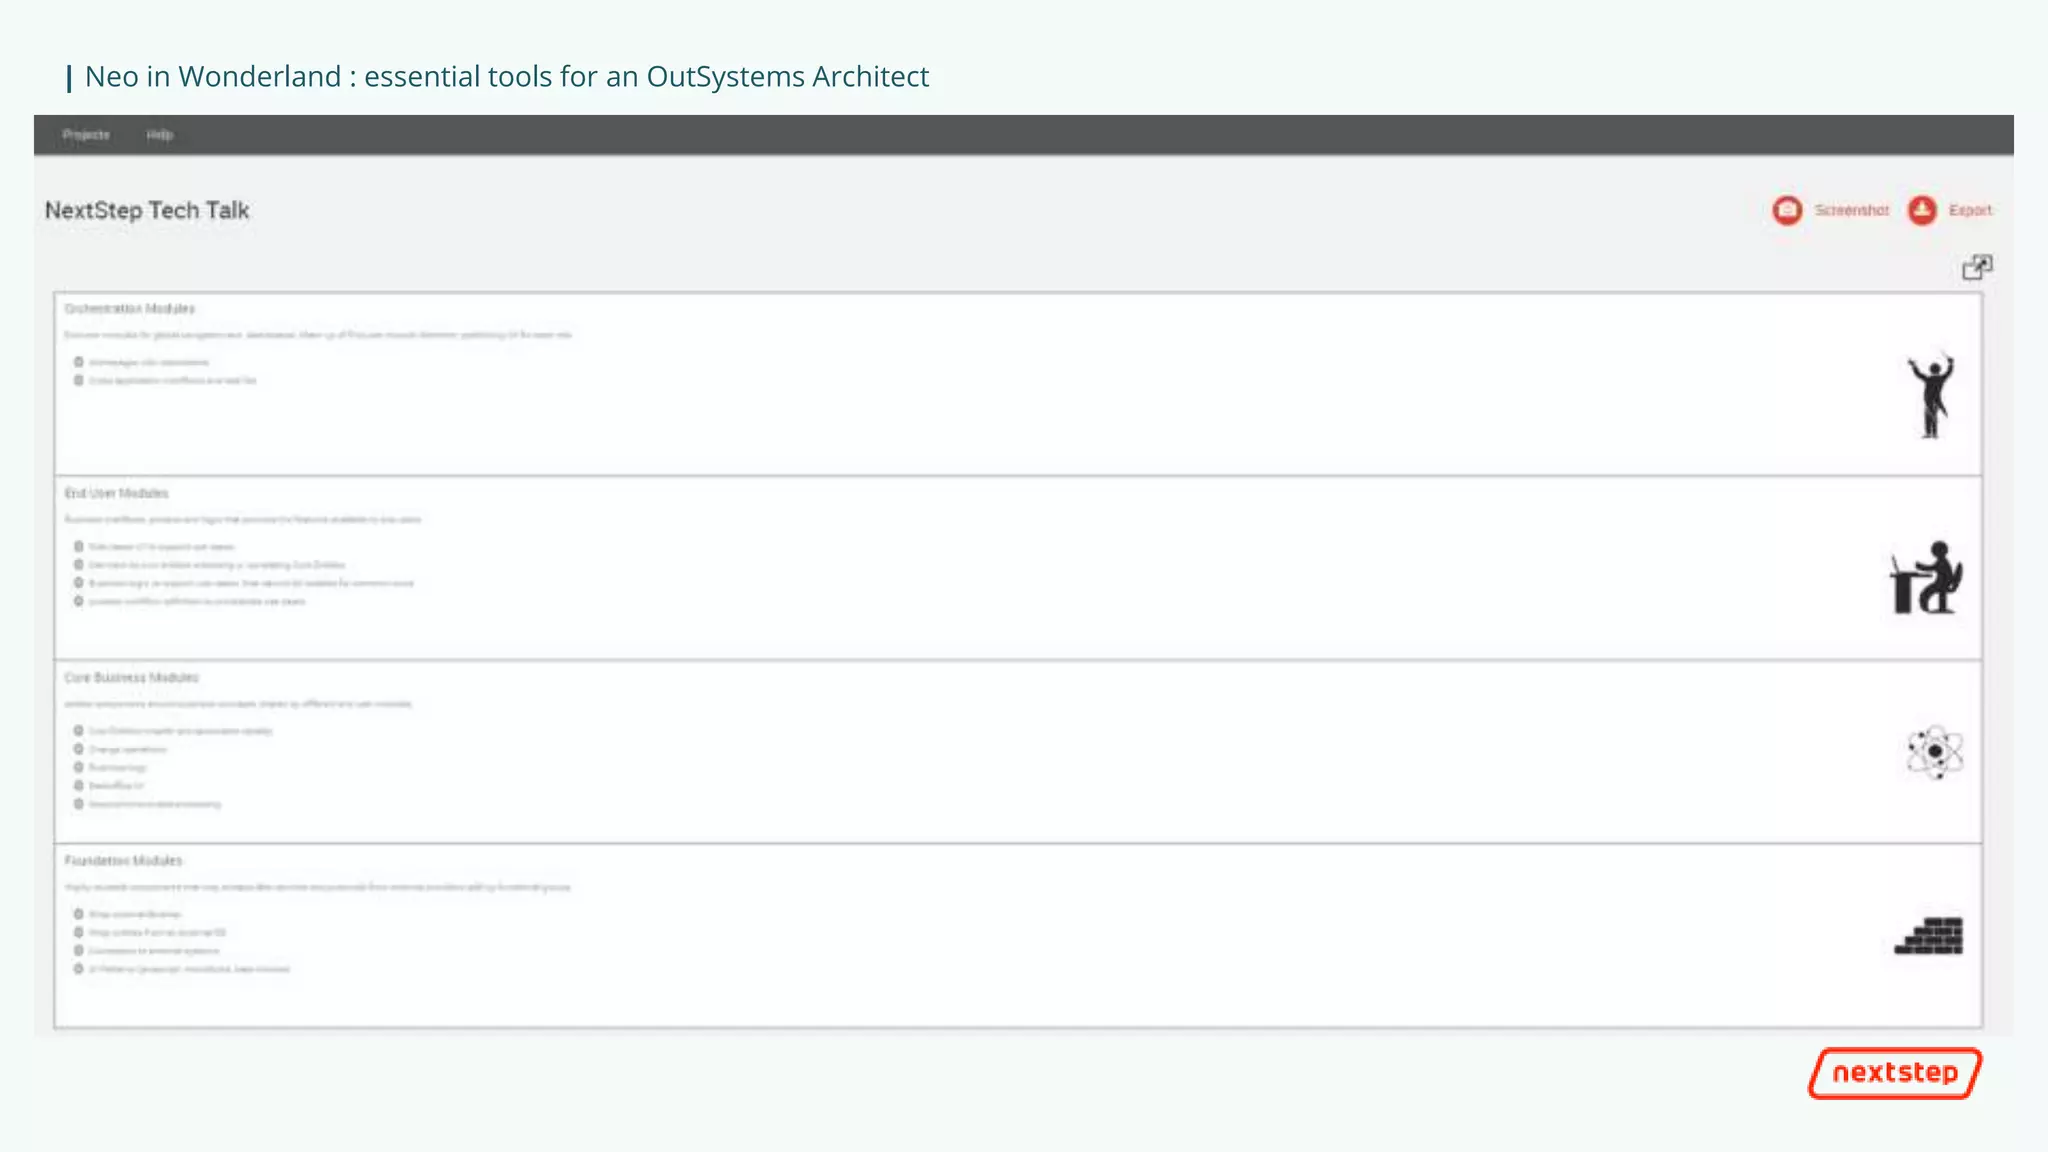Select the Core Business Modules heading
This screenshot has width=2048, height=1152.
131,677
